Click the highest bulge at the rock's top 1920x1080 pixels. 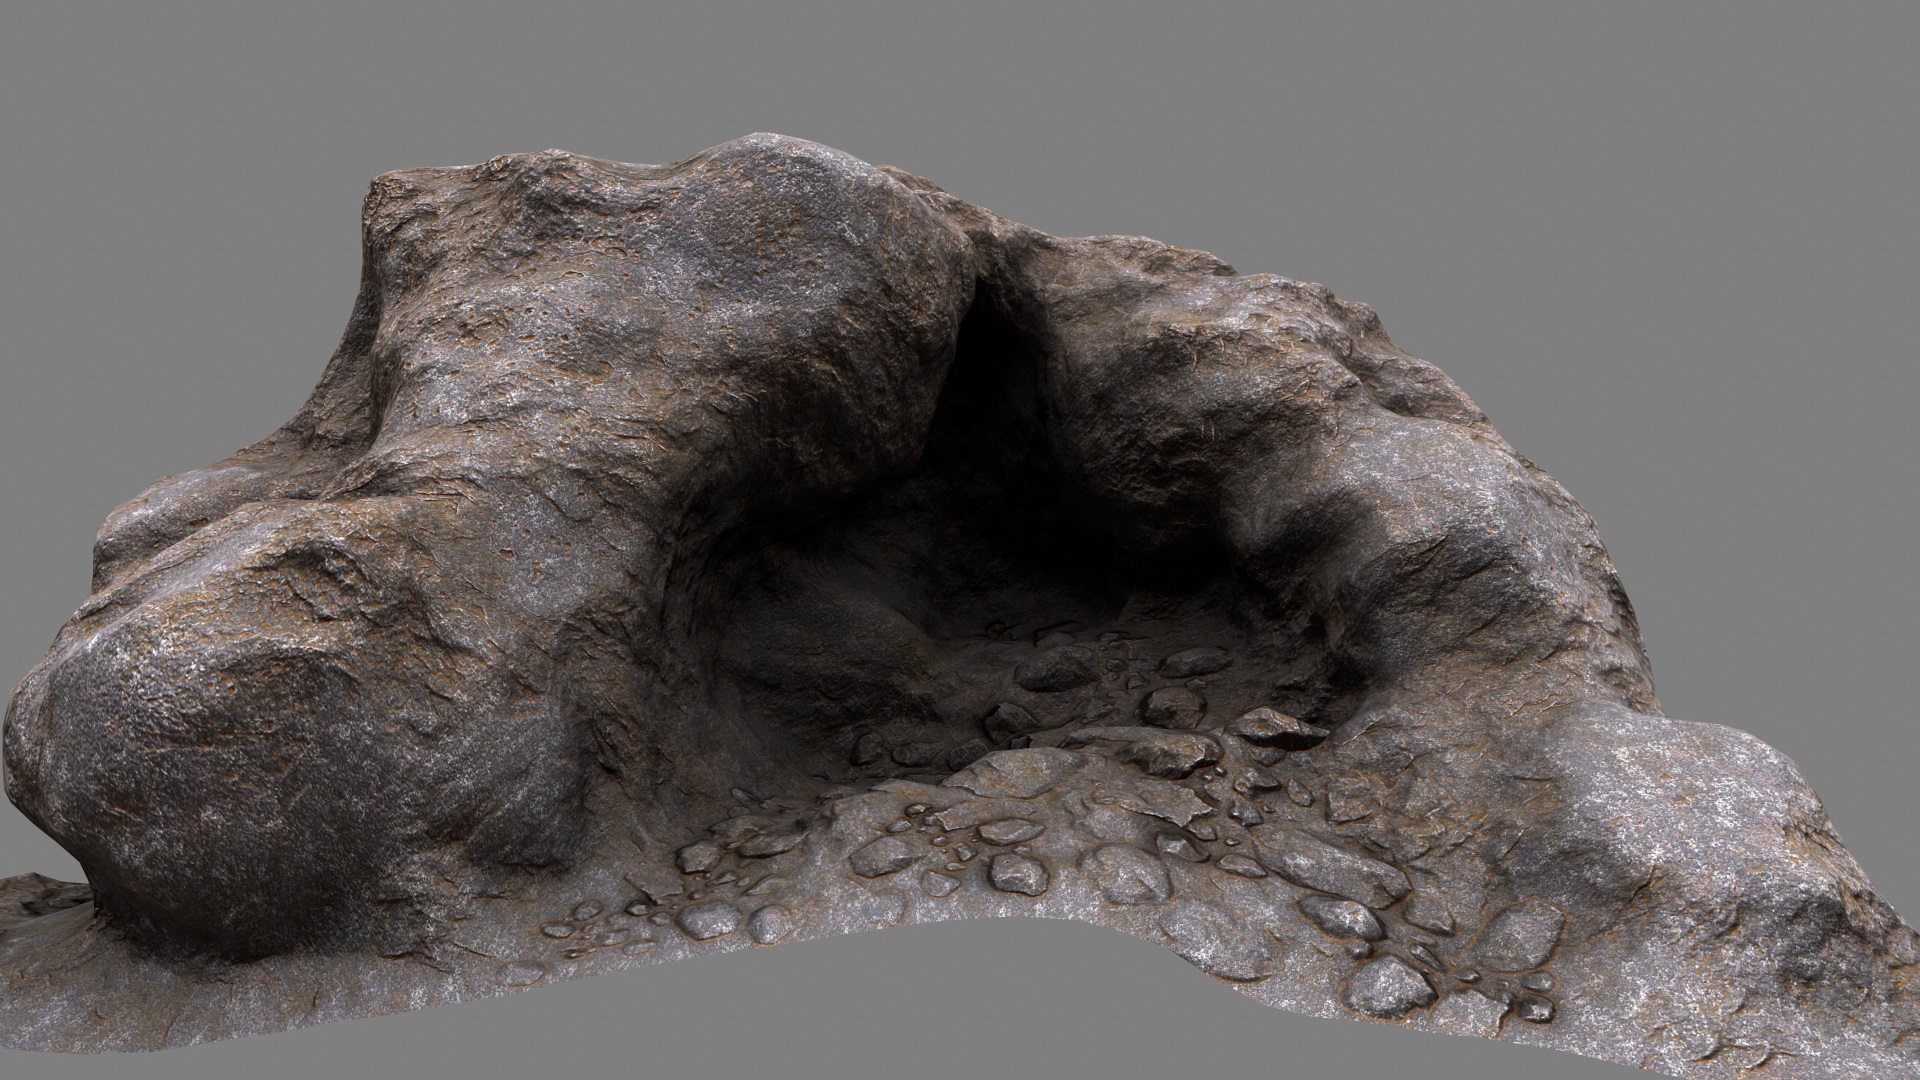(x=770, y=165)
